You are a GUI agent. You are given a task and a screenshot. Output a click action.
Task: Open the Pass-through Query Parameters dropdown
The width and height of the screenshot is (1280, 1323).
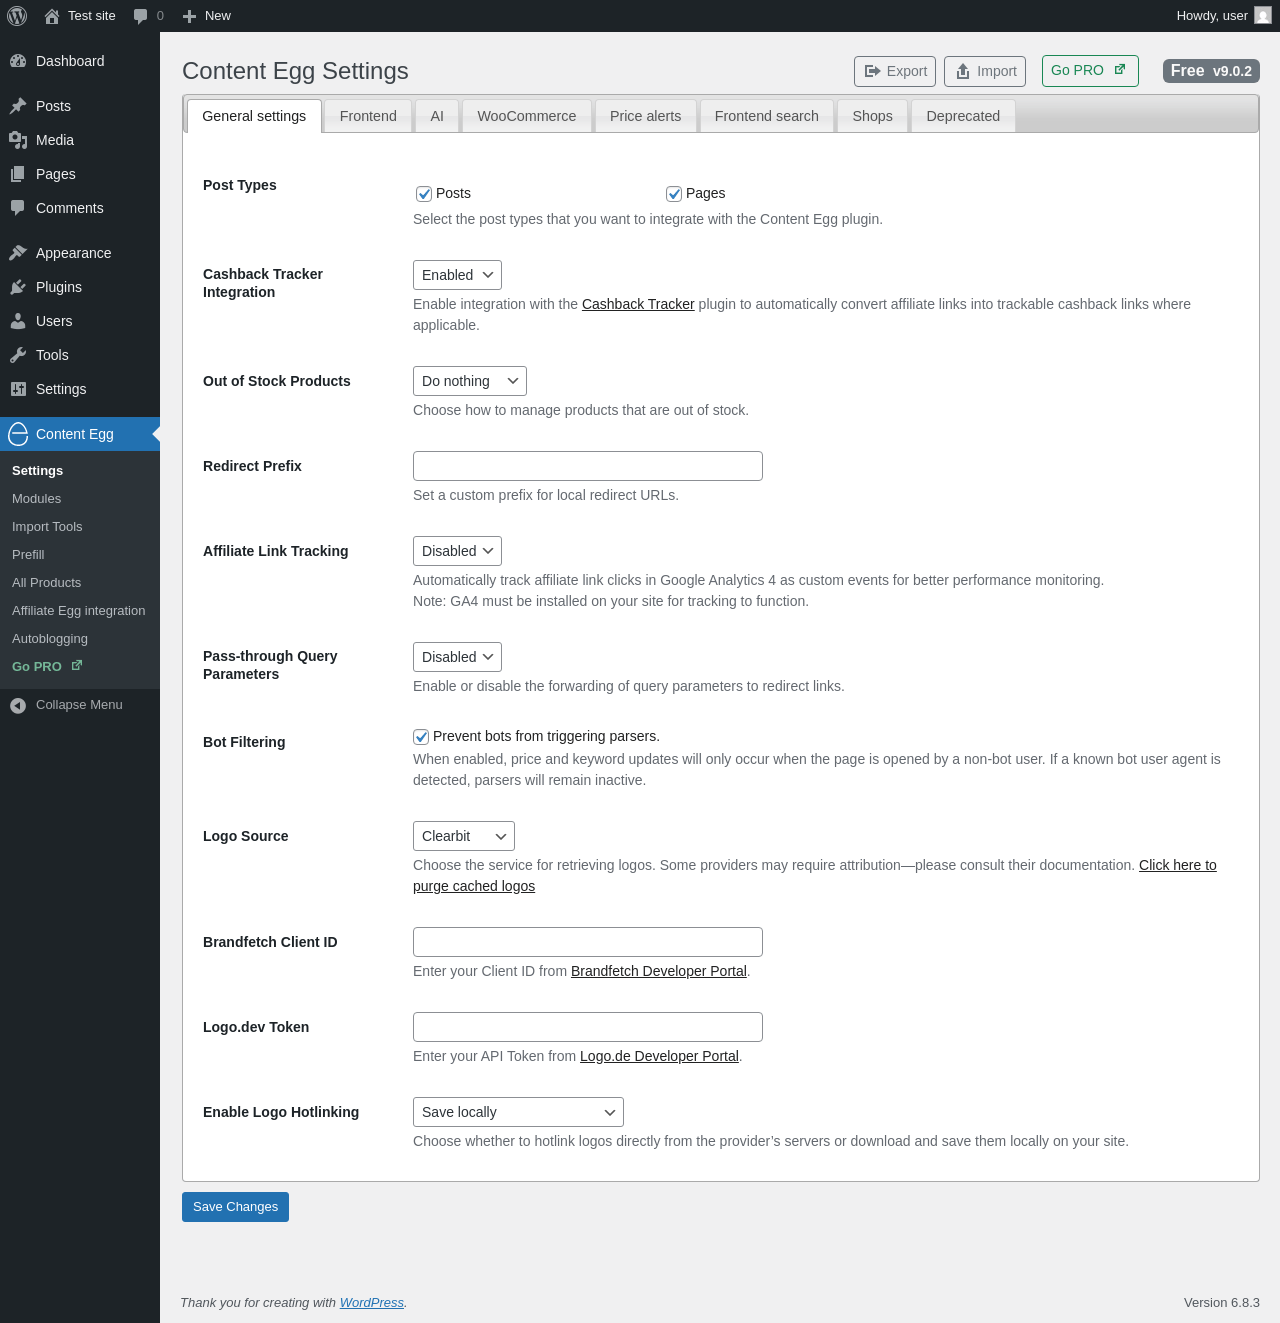click(x=457, y=657)
